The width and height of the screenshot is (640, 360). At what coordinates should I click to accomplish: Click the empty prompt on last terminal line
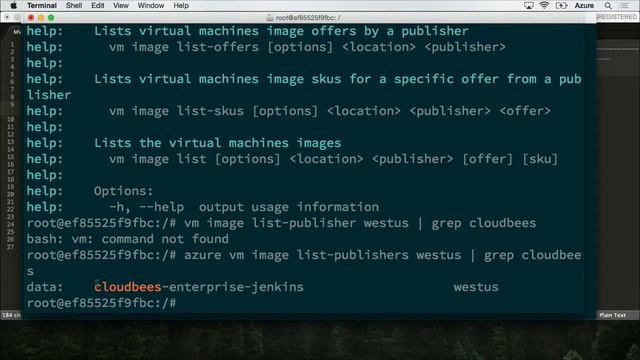tap(101, 303)
